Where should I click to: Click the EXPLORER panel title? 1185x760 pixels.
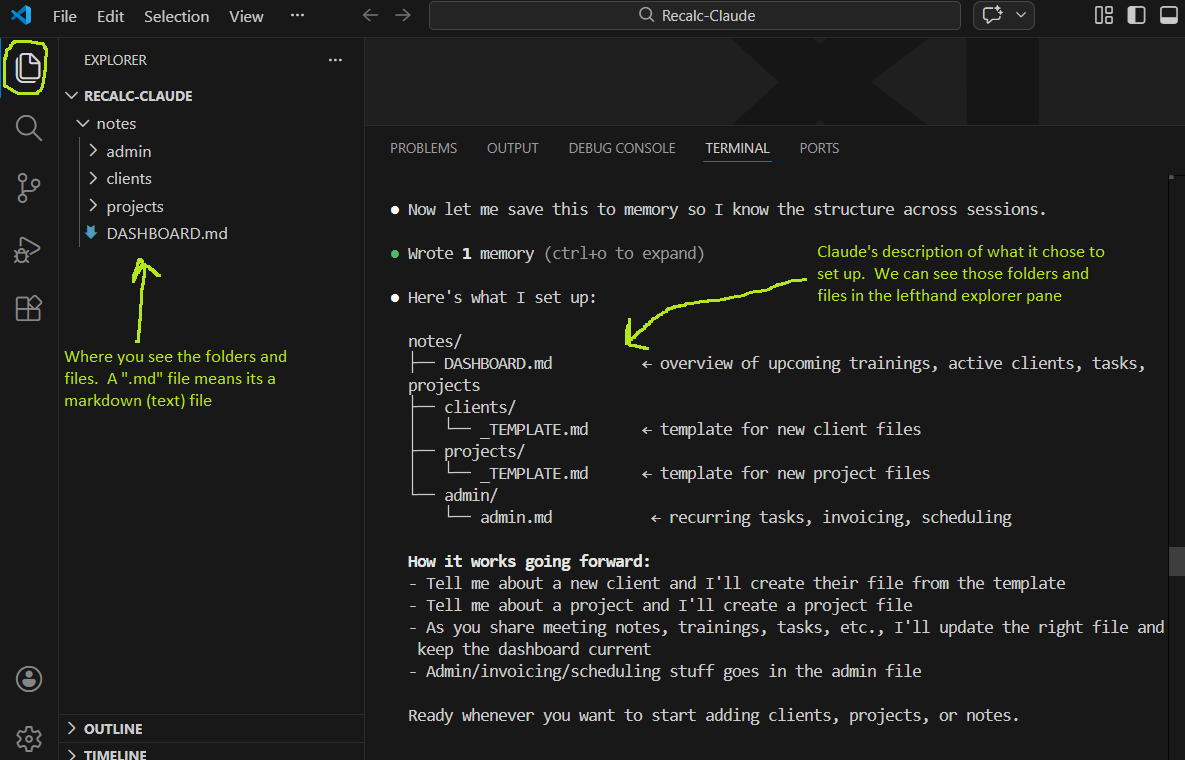[116, 60]
